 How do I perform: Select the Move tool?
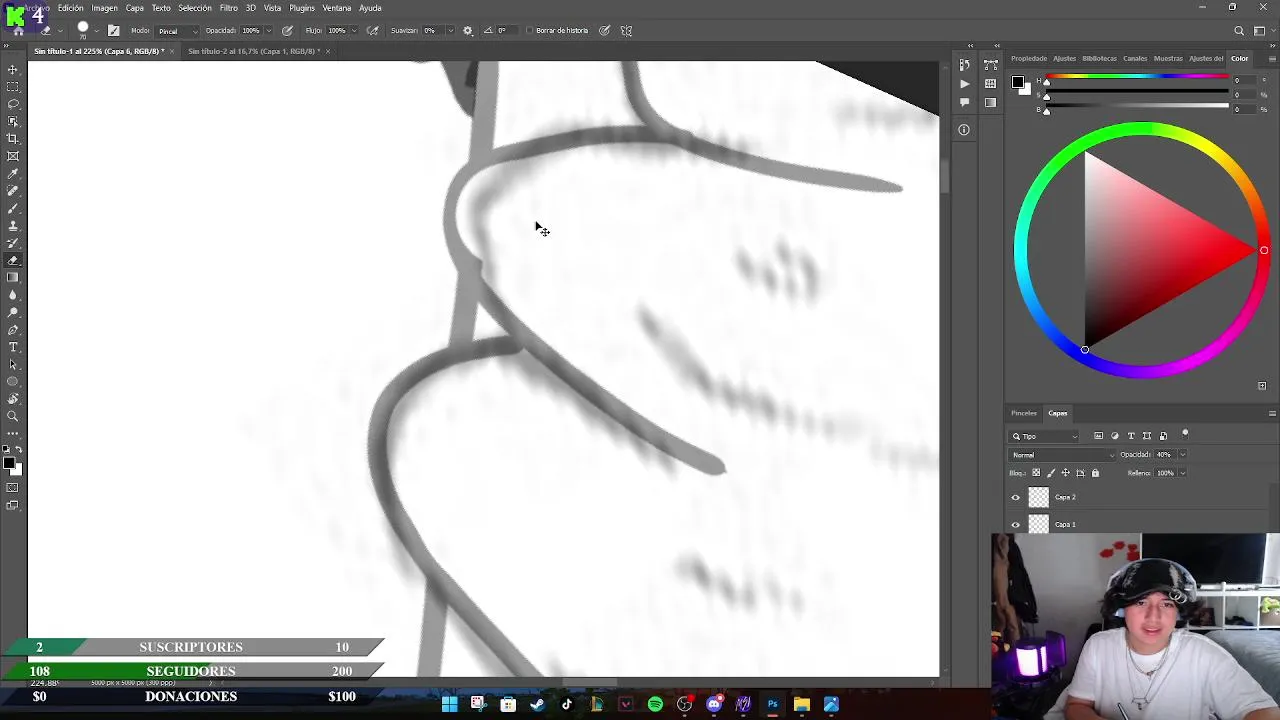[13, 70]
